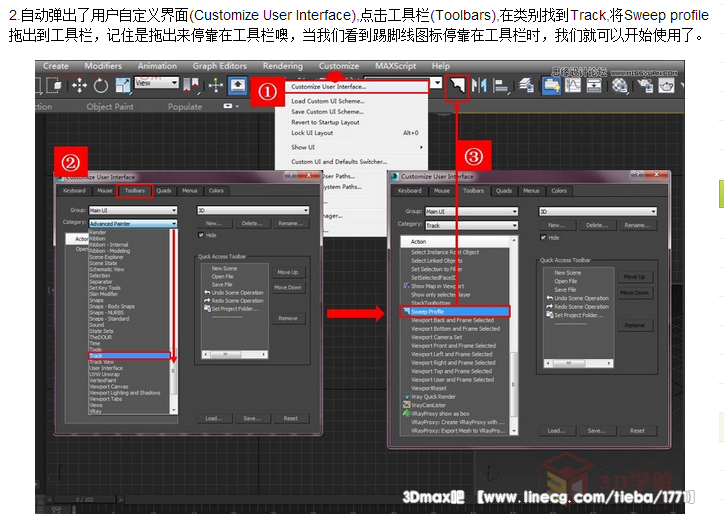Click Move Up button in left dialog
724x514 pixels.
(x=288, y=272)
